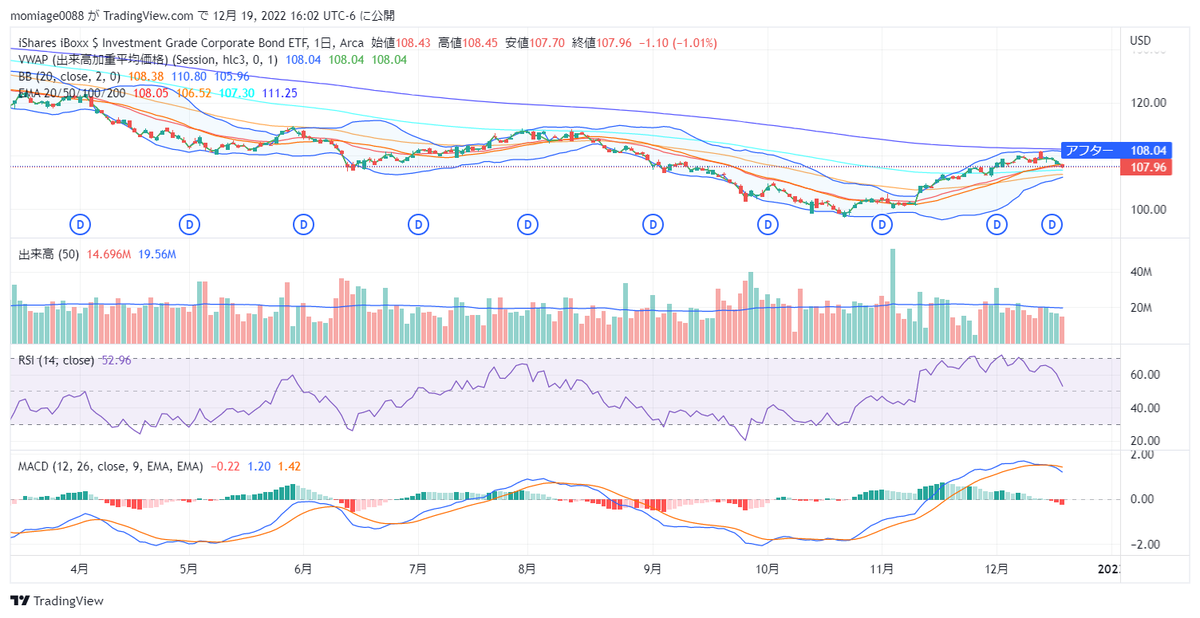Click the 111.25 EMA 200 value

(x=281, y=92)
